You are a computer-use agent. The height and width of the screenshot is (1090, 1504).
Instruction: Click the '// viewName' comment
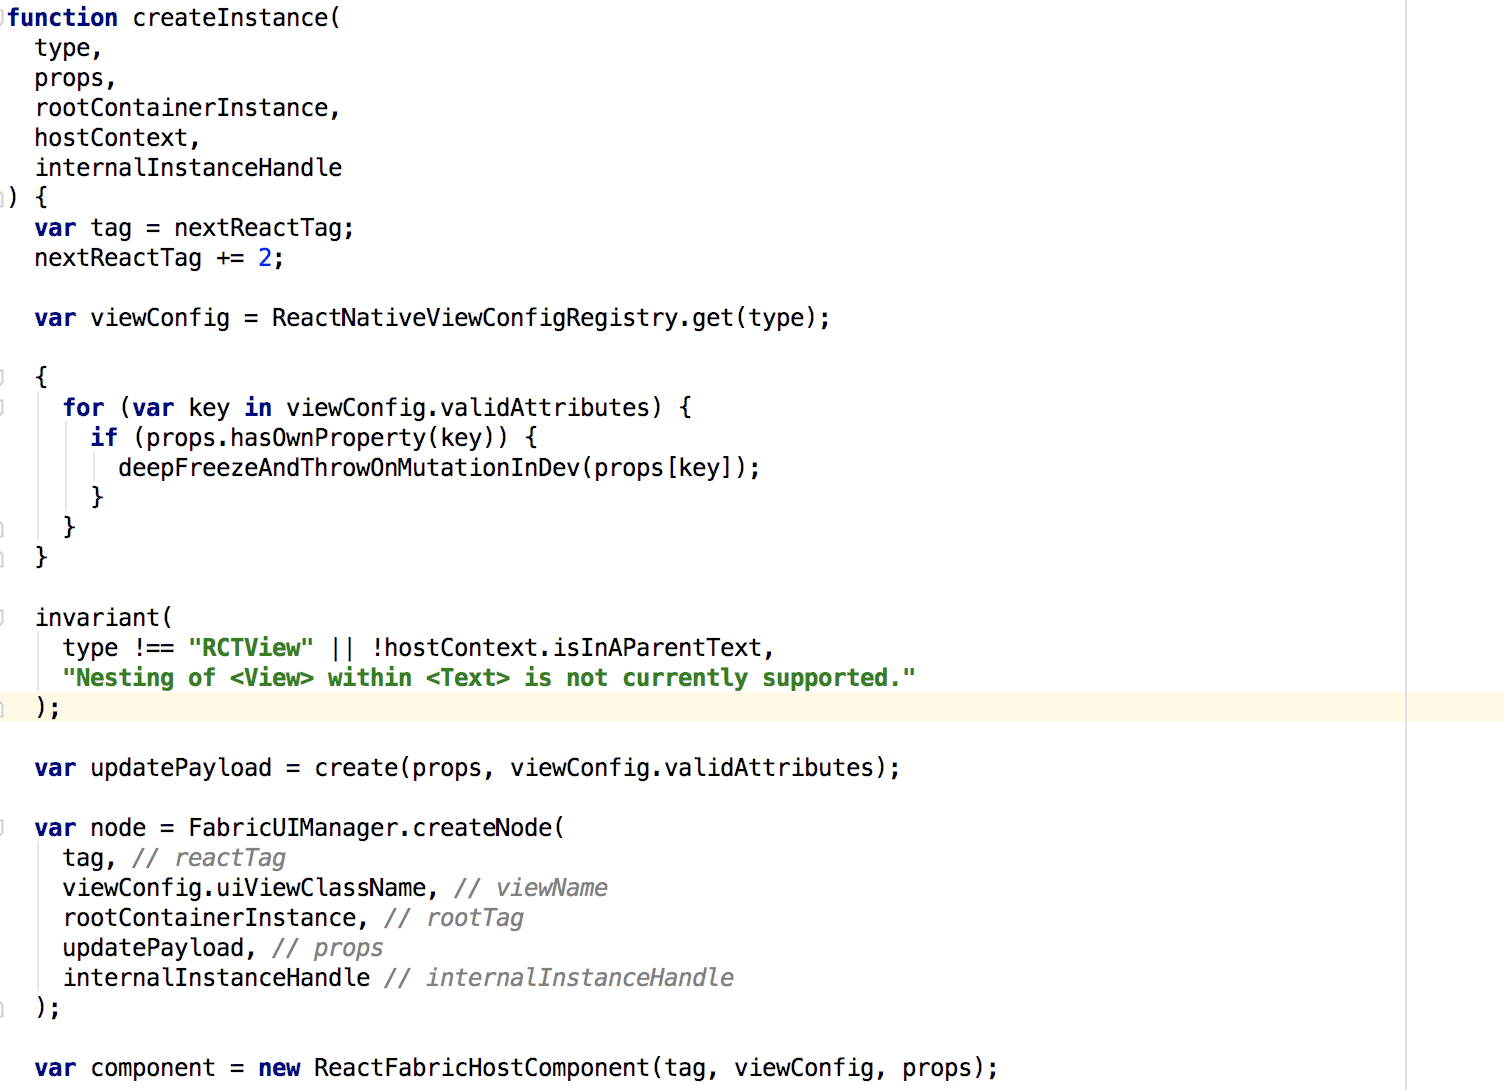point(531,888)
